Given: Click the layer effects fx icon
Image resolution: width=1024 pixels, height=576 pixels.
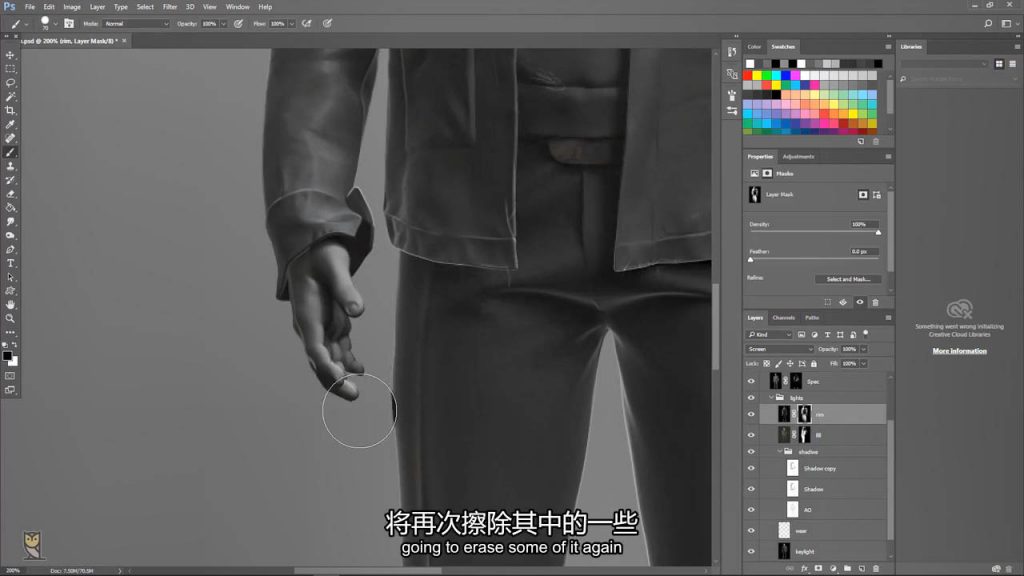Looking at the screenshot, I should pos(804,569).
